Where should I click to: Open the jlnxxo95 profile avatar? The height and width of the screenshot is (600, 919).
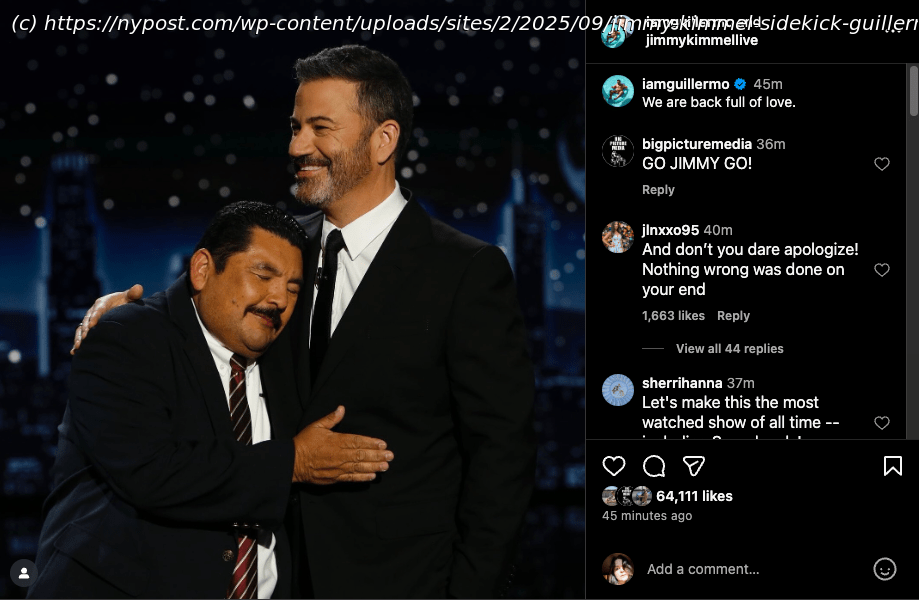click(x=618, y=237)
